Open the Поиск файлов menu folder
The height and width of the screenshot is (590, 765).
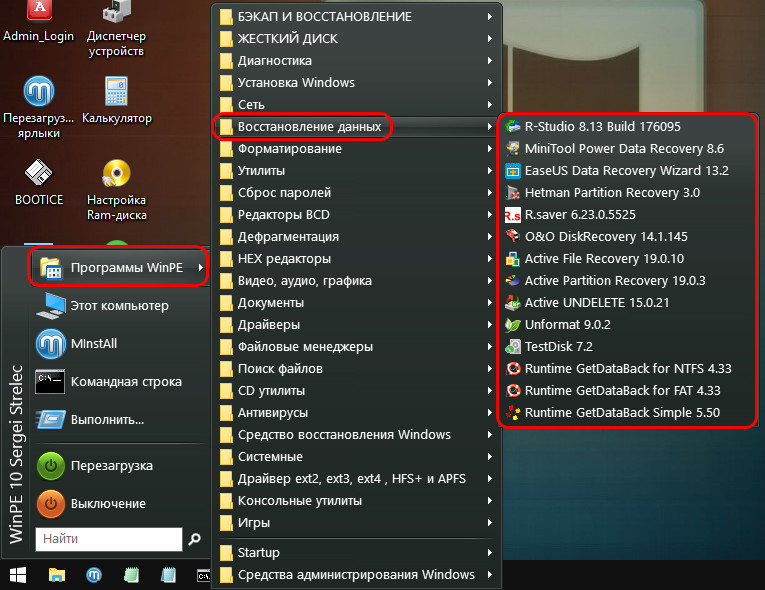tap(357, 368)
